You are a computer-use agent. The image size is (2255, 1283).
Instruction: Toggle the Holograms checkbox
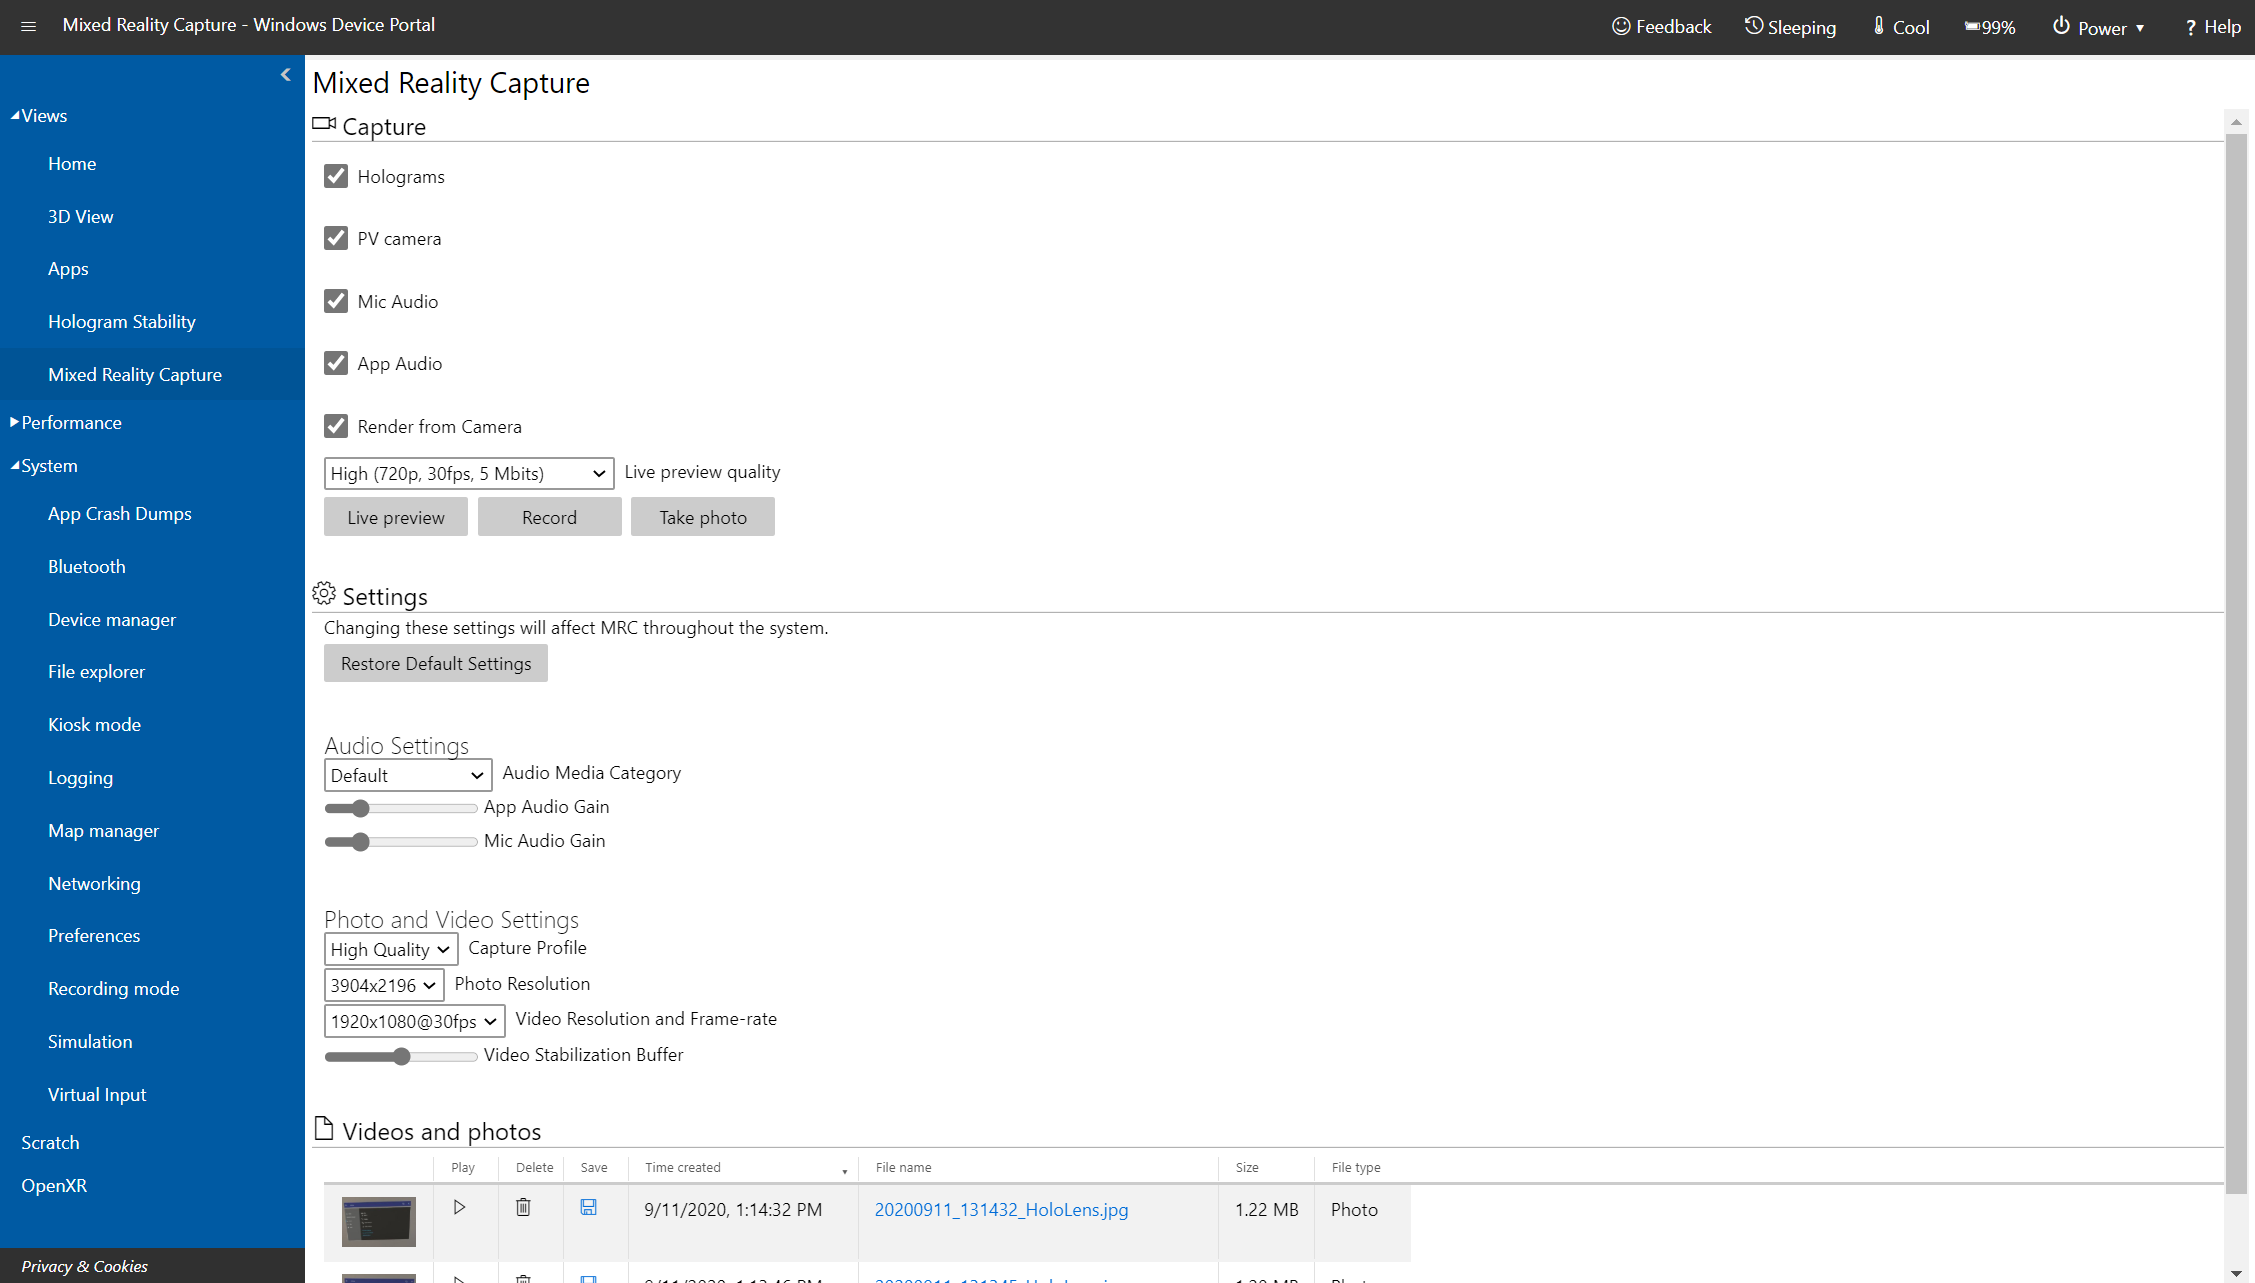(x=336, y=175)
